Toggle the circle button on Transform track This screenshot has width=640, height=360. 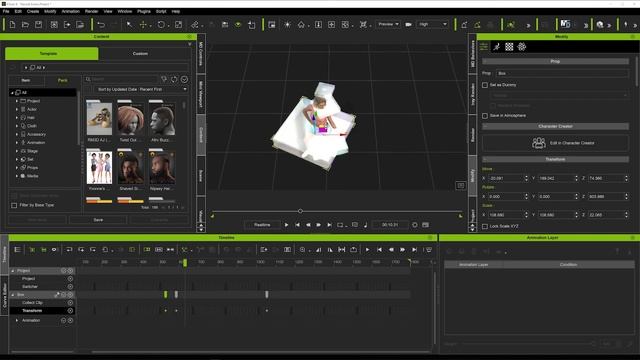(x=70, y=311)
